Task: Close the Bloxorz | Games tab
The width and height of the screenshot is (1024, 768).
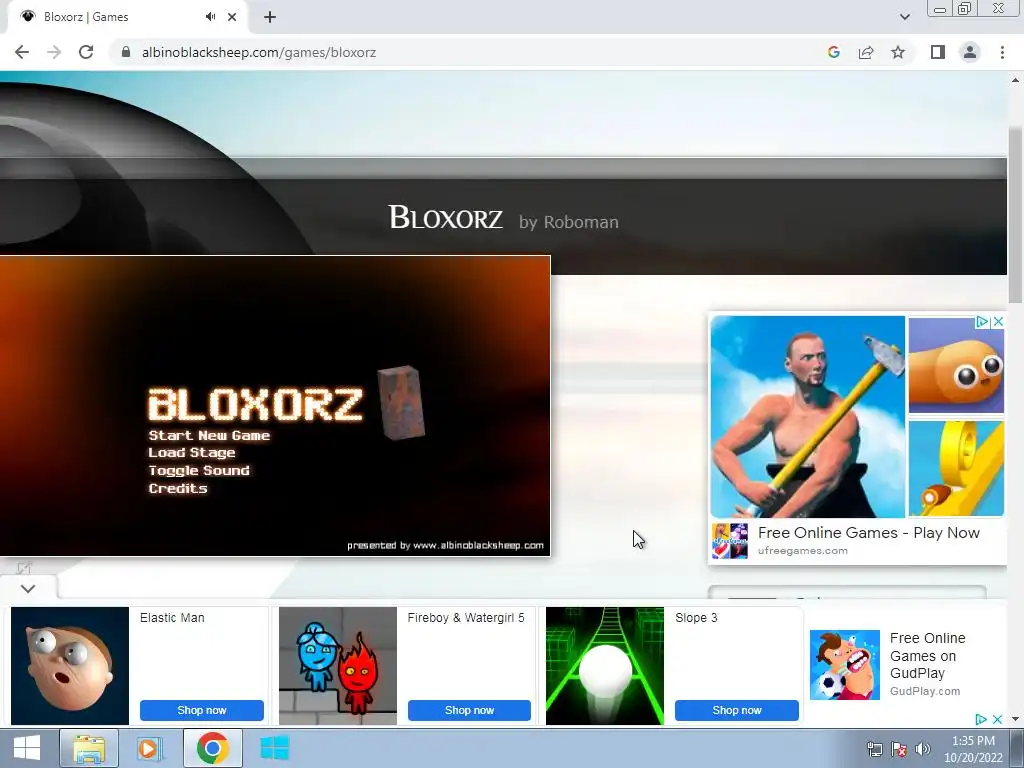Action: coord(232,17)
